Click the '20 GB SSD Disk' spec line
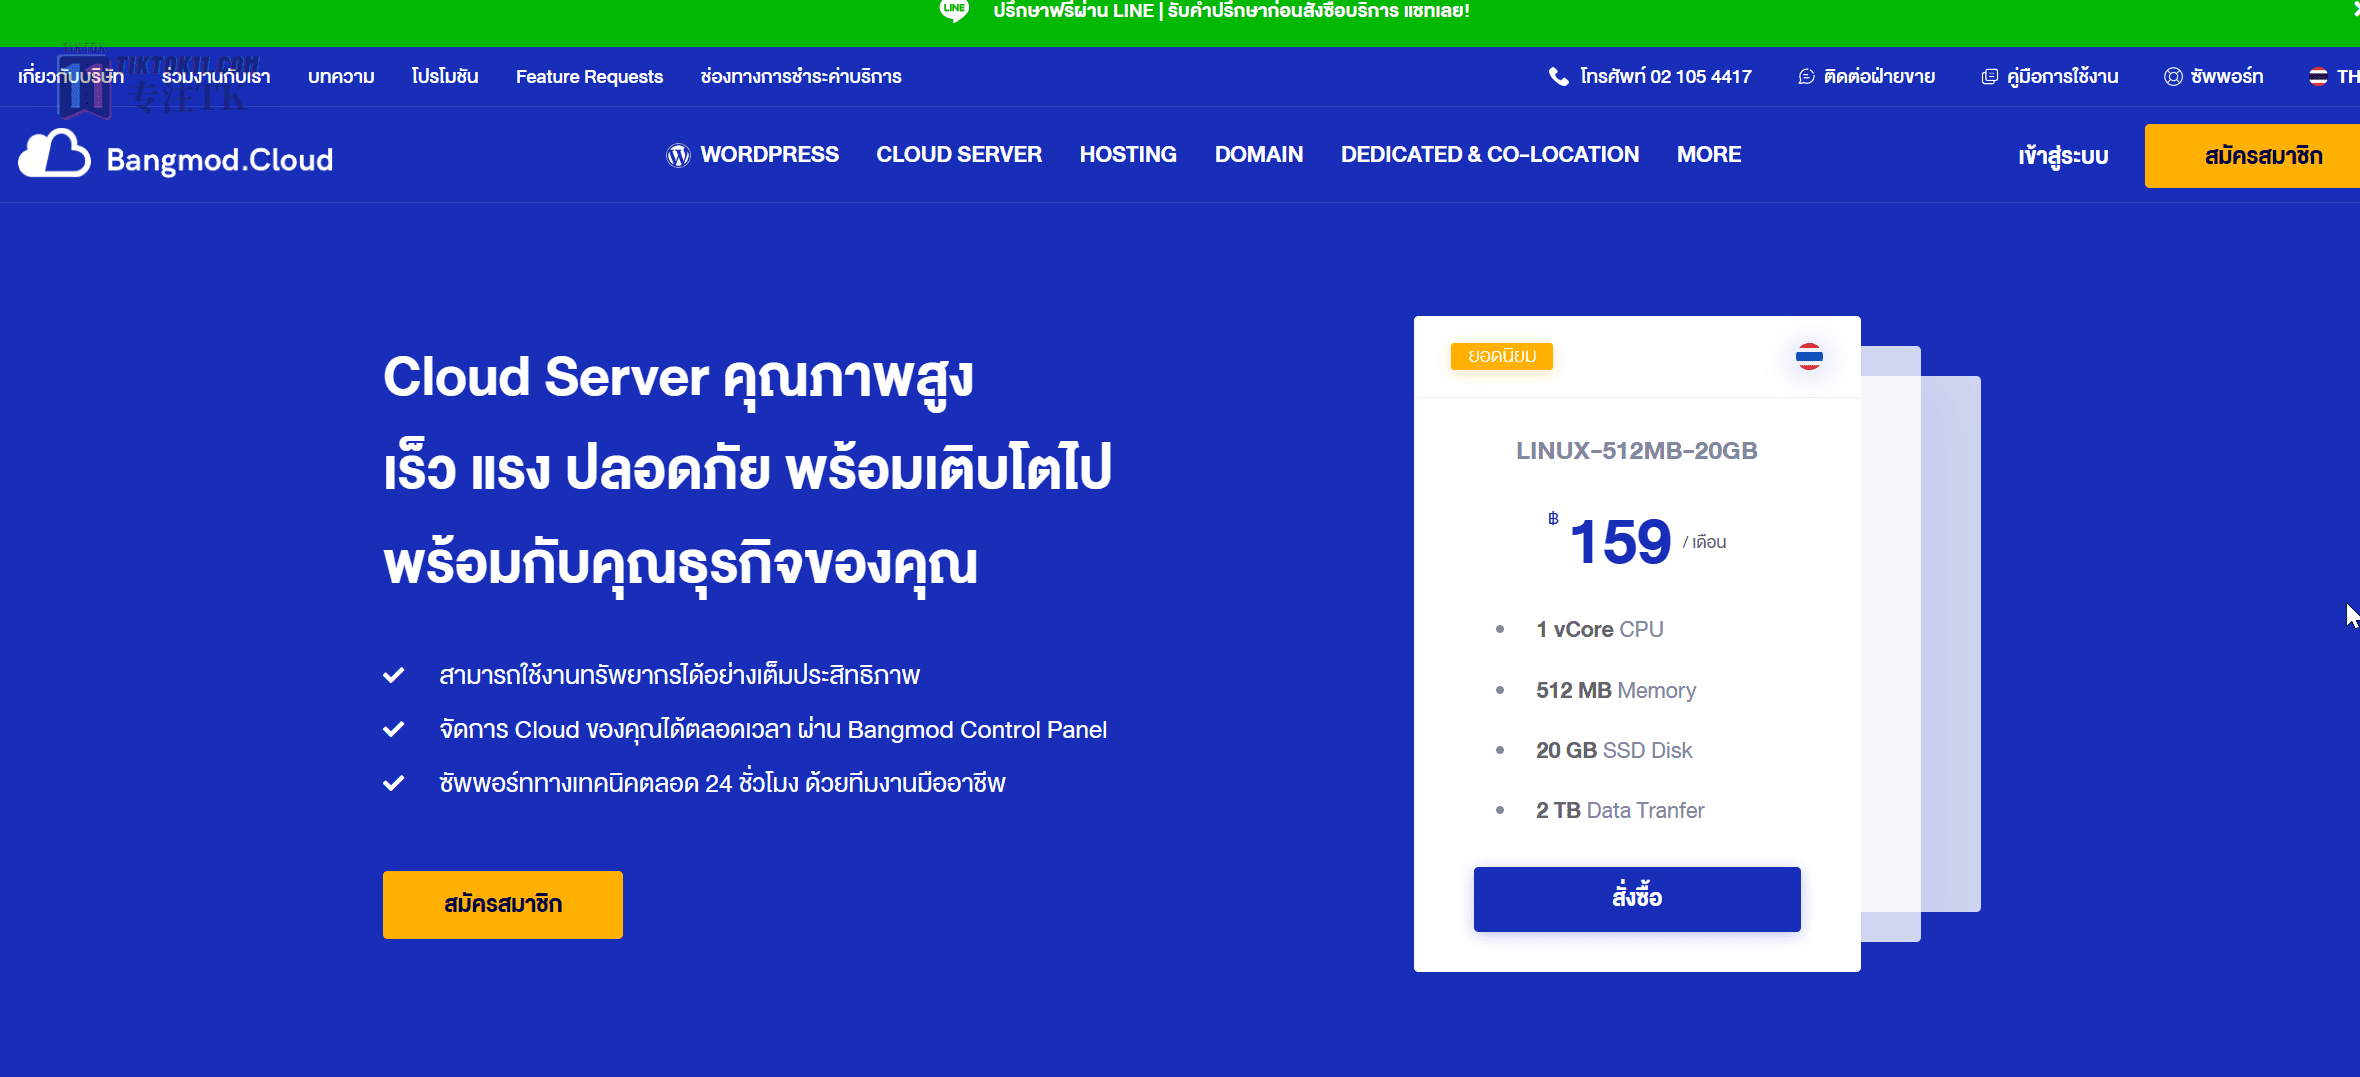Viewport: 2360px width, 1077px height. point(1614,751)
